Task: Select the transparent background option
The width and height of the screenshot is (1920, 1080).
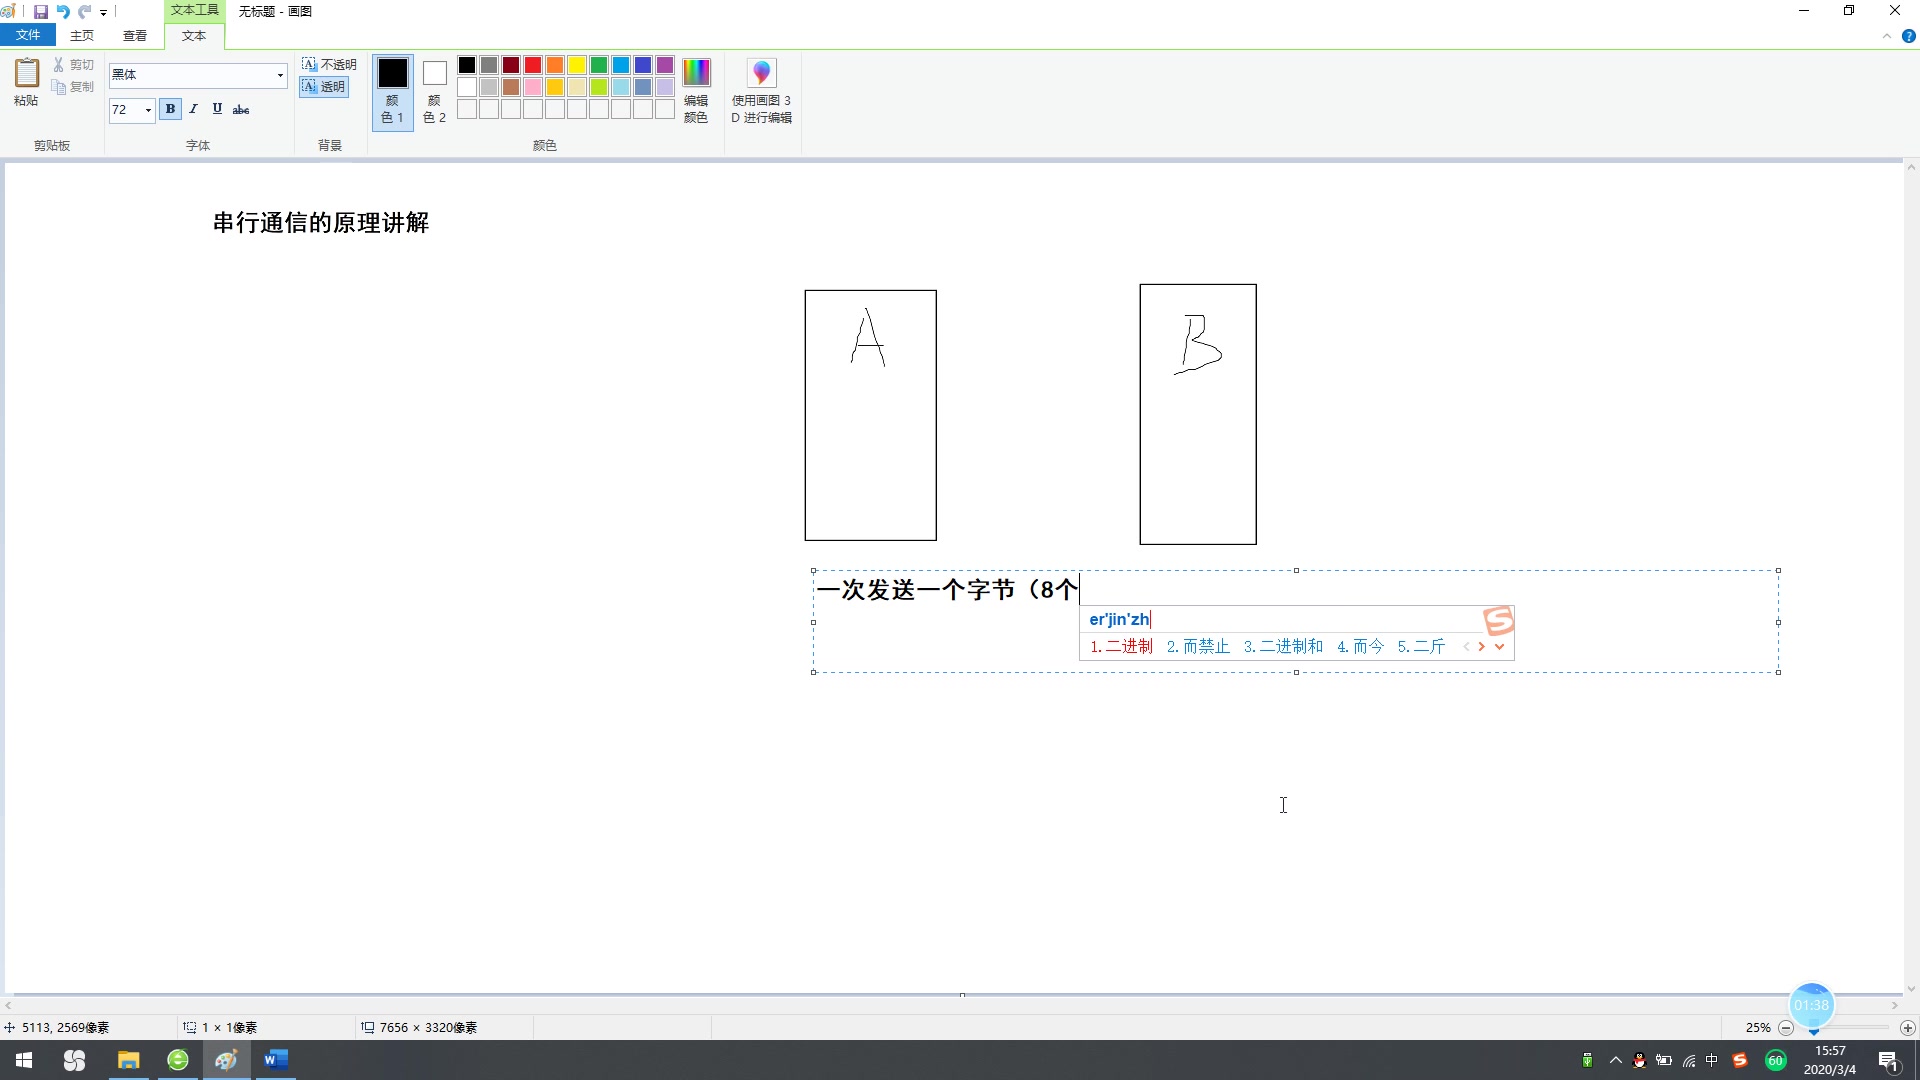Action: pyautogui.click(x=324, y=87)
